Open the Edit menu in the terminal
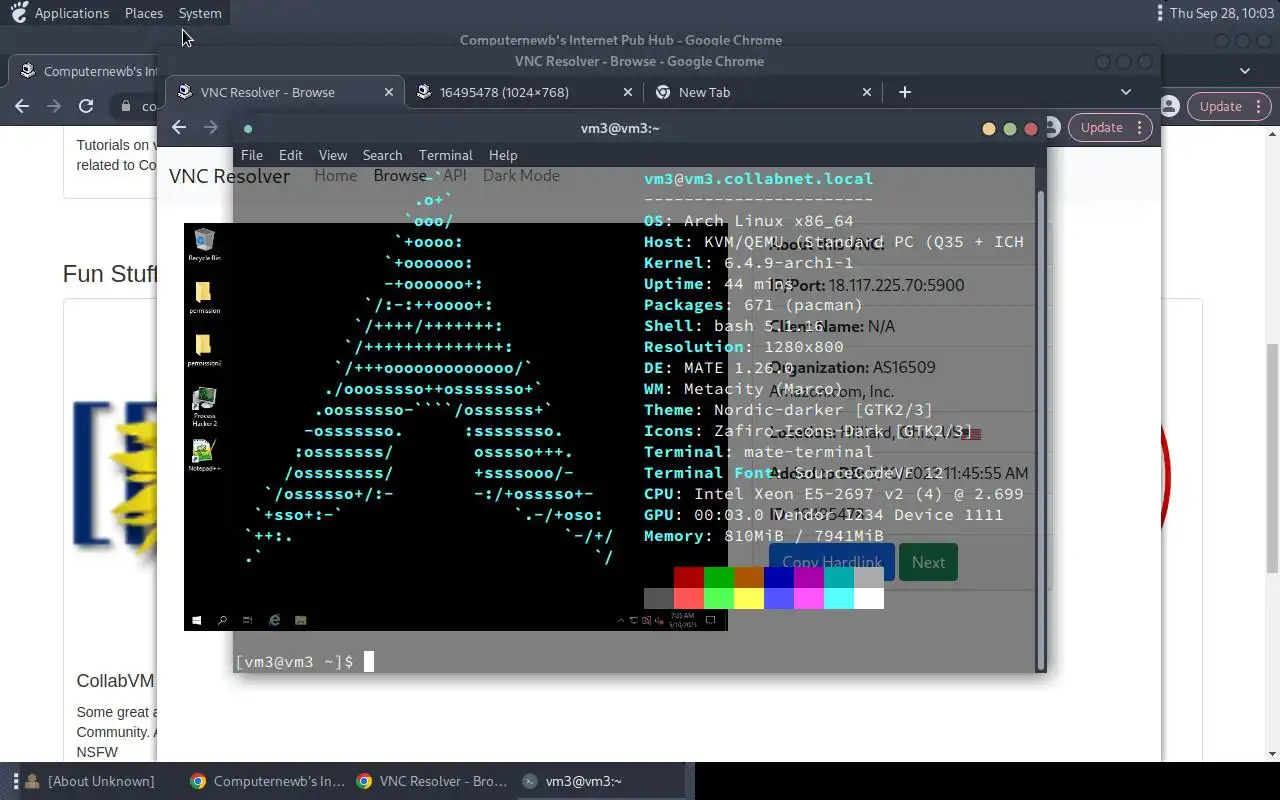This screenshot has height=800, width=1280. pos(291,155)
